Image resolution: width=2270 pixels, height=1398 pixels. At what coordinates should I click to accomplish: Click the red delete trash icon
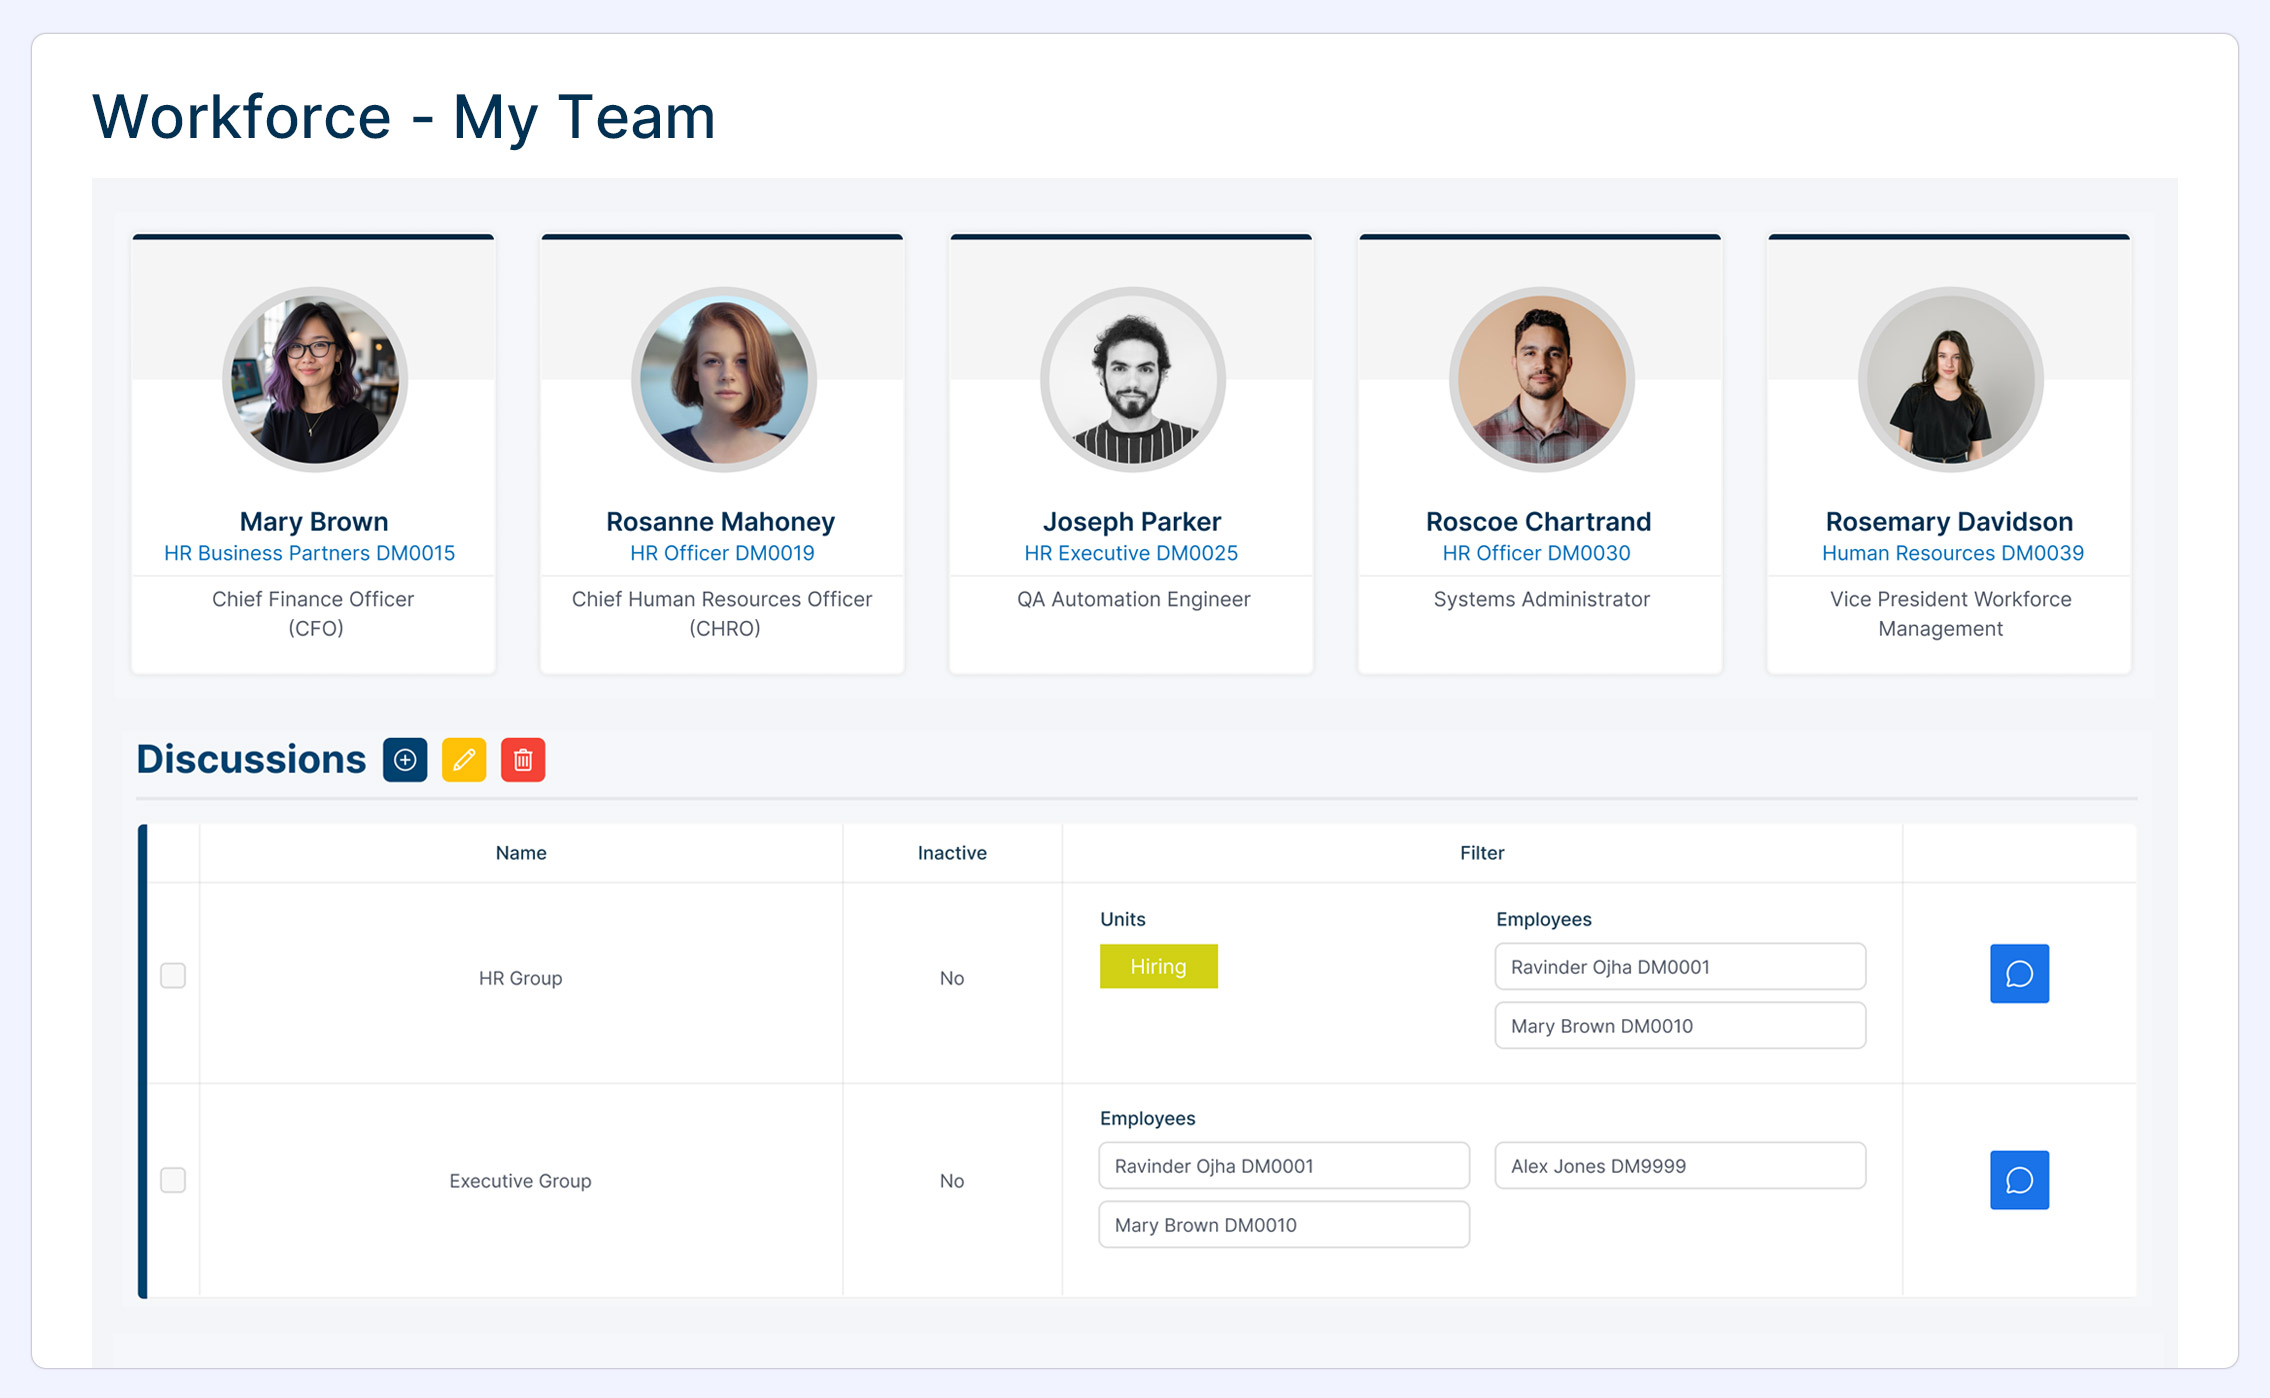click(523, 760)
